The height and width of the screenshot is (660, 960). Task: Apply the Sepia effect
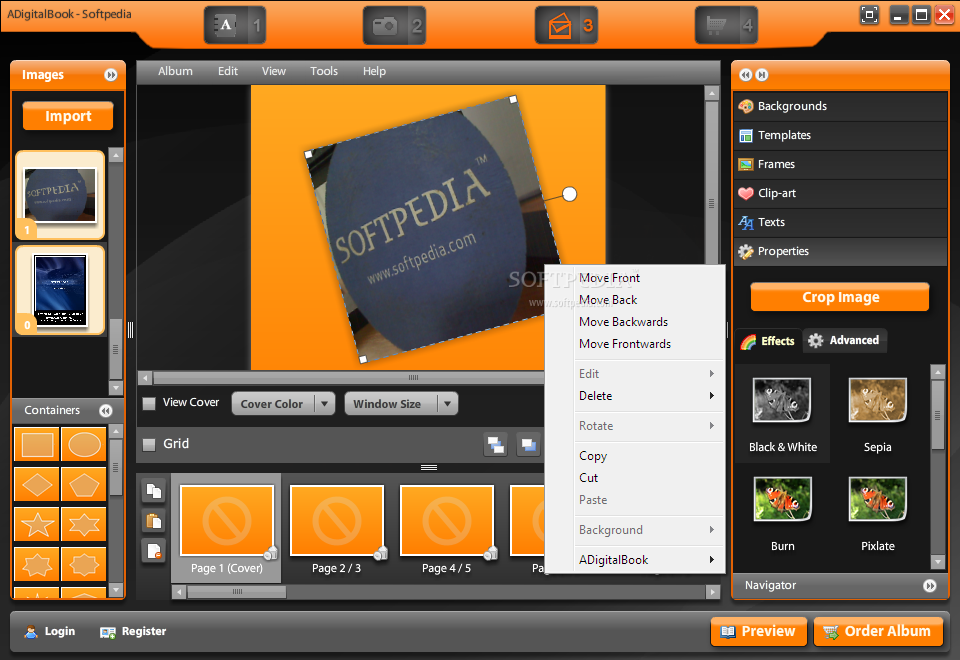click(x=877, y=414)
